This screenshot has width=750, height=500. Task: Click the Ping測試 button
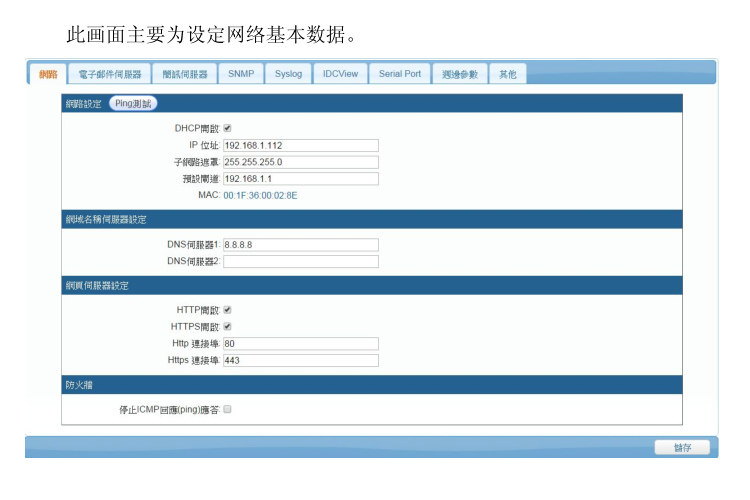[x=133, y=103]
